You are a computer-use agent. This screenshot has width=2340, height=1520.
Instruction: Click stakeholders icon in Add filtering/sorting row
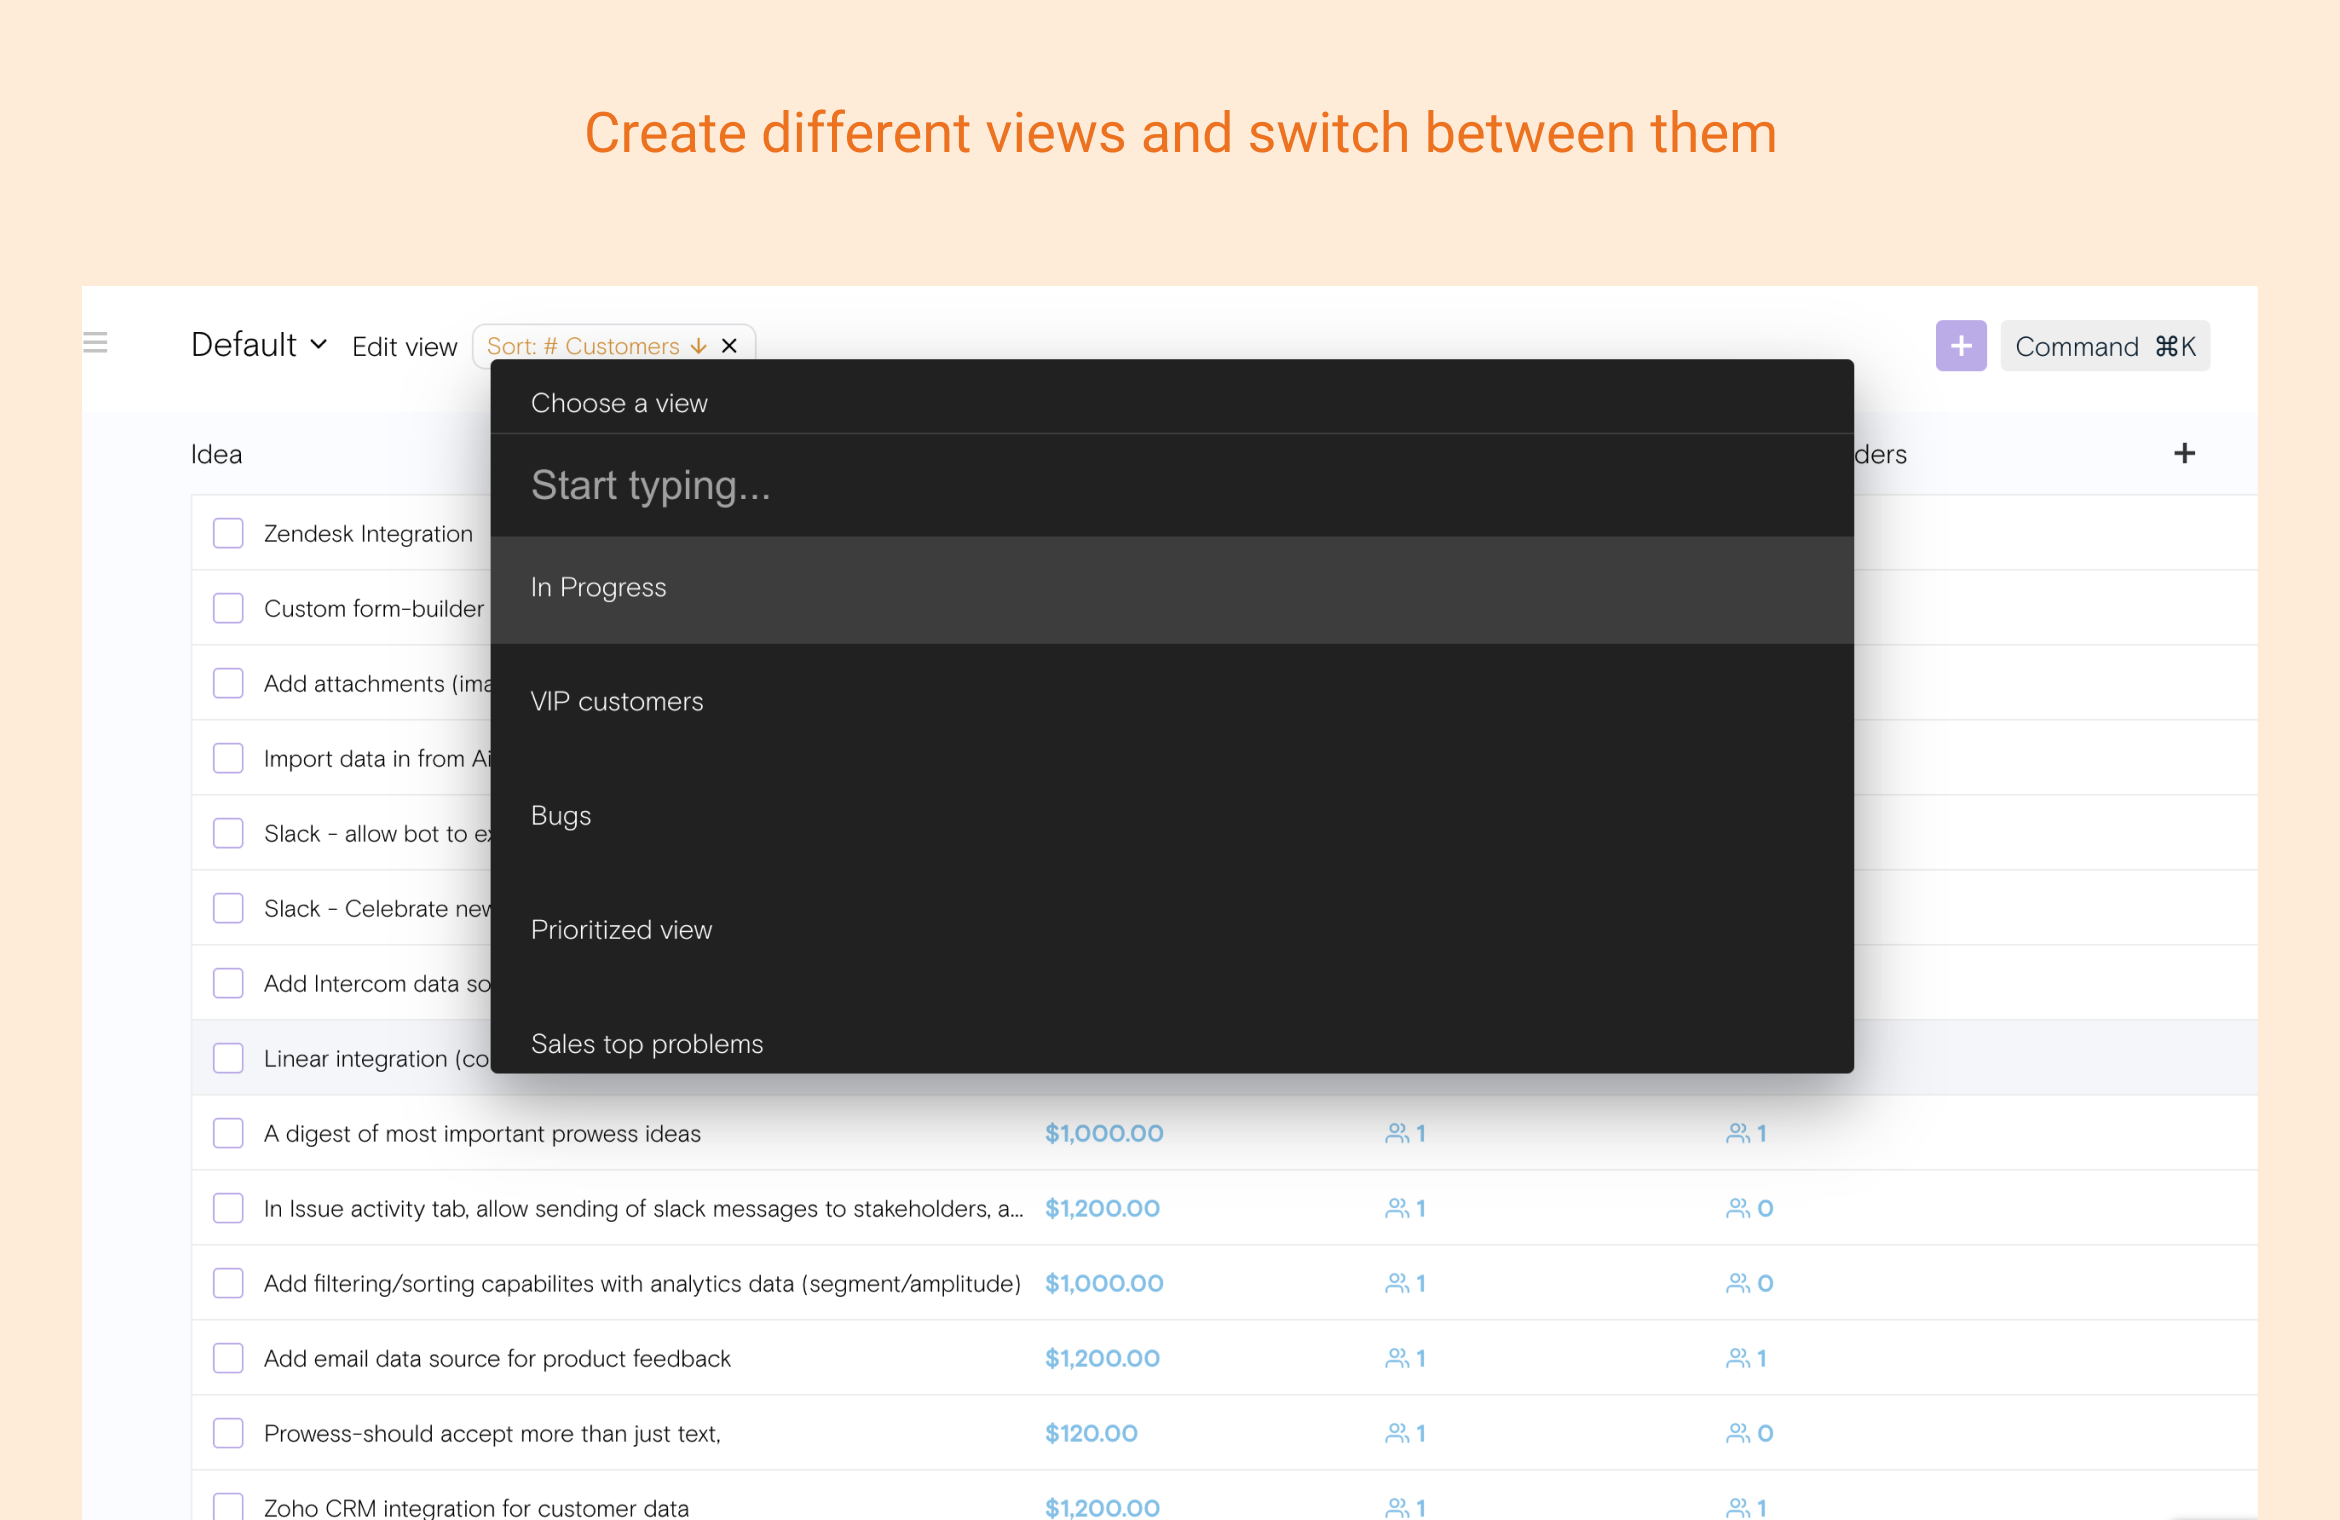(x=1738, y=1283)
